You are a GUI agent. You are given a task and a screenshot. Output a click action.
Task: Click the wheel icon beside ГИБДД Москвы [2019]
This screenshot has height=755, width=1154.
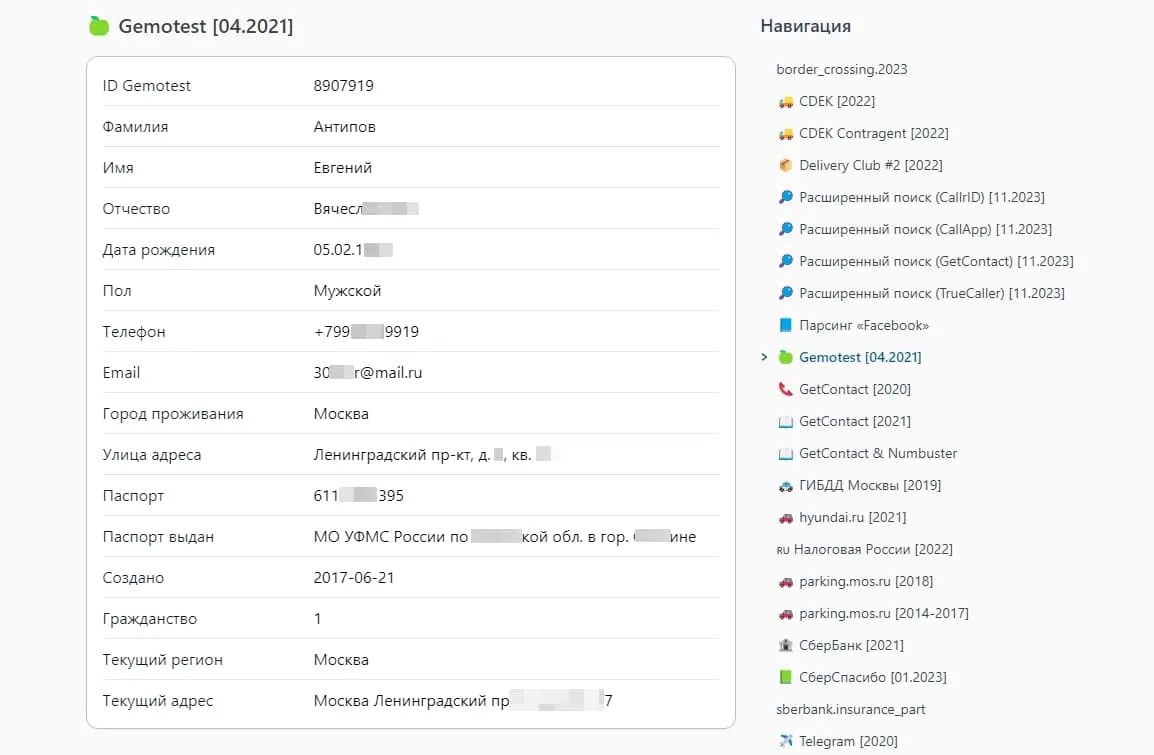(785, 485)
